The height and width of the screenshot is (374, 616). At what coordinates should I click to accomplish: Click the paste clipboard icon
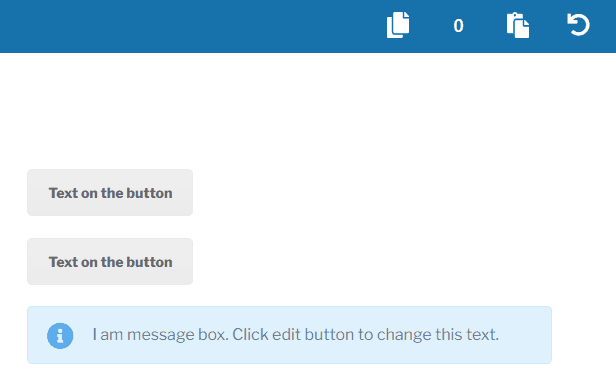[x=518, y=26]
